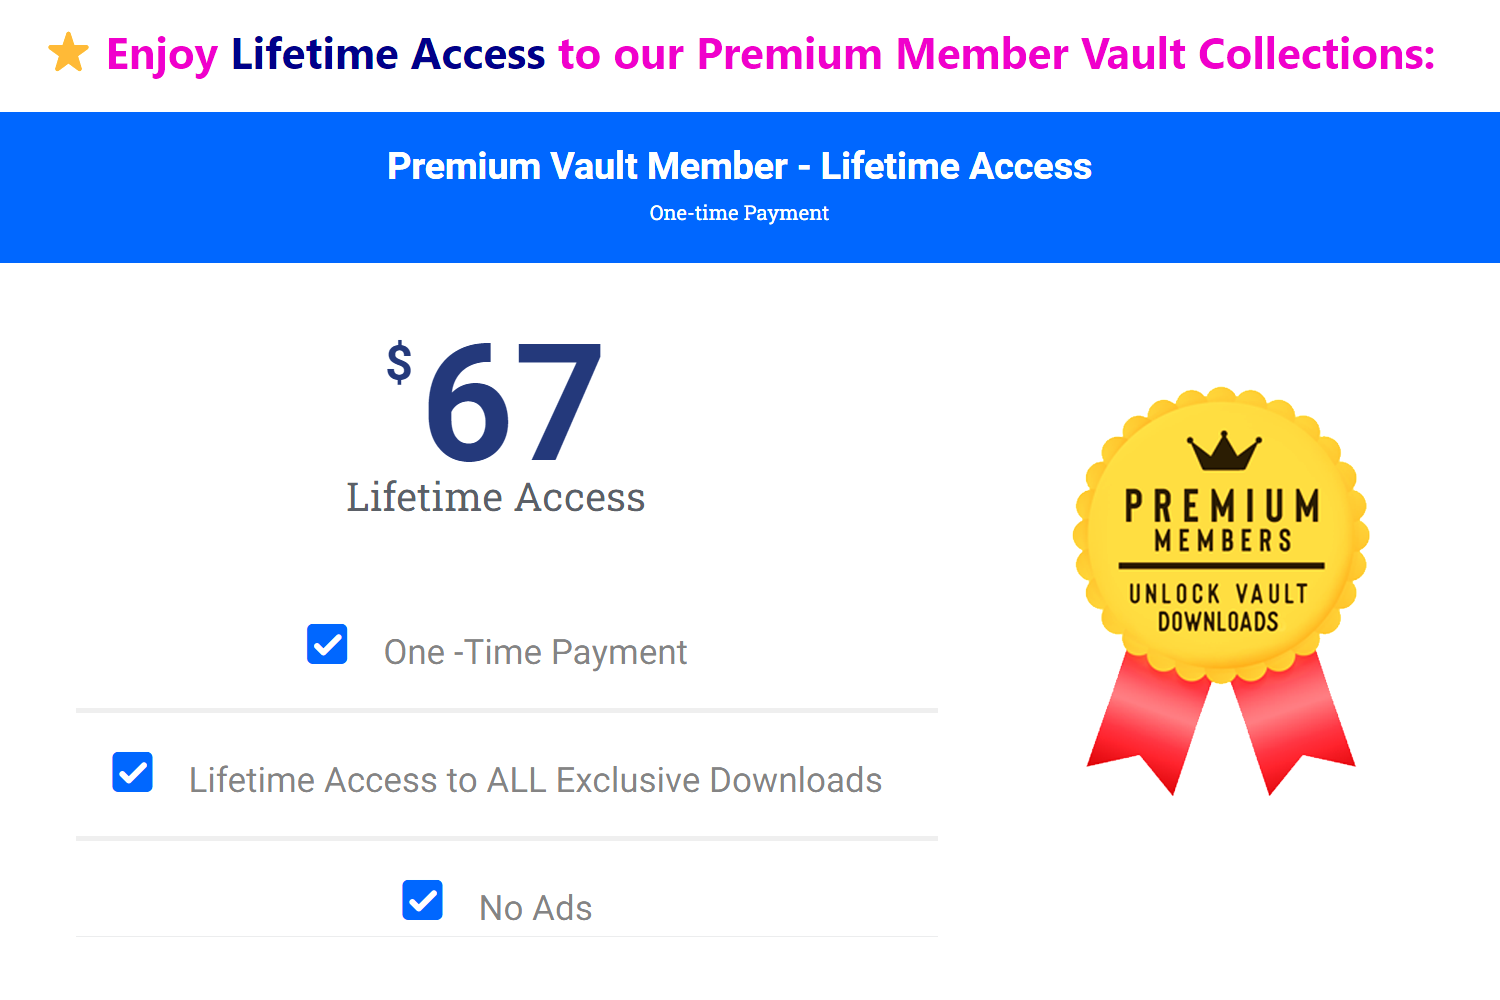Select the 'Premium Vault Member - Lifetime Access' banner
Viewport: 1500px width, 1000px height.
[x=739, y=166]
